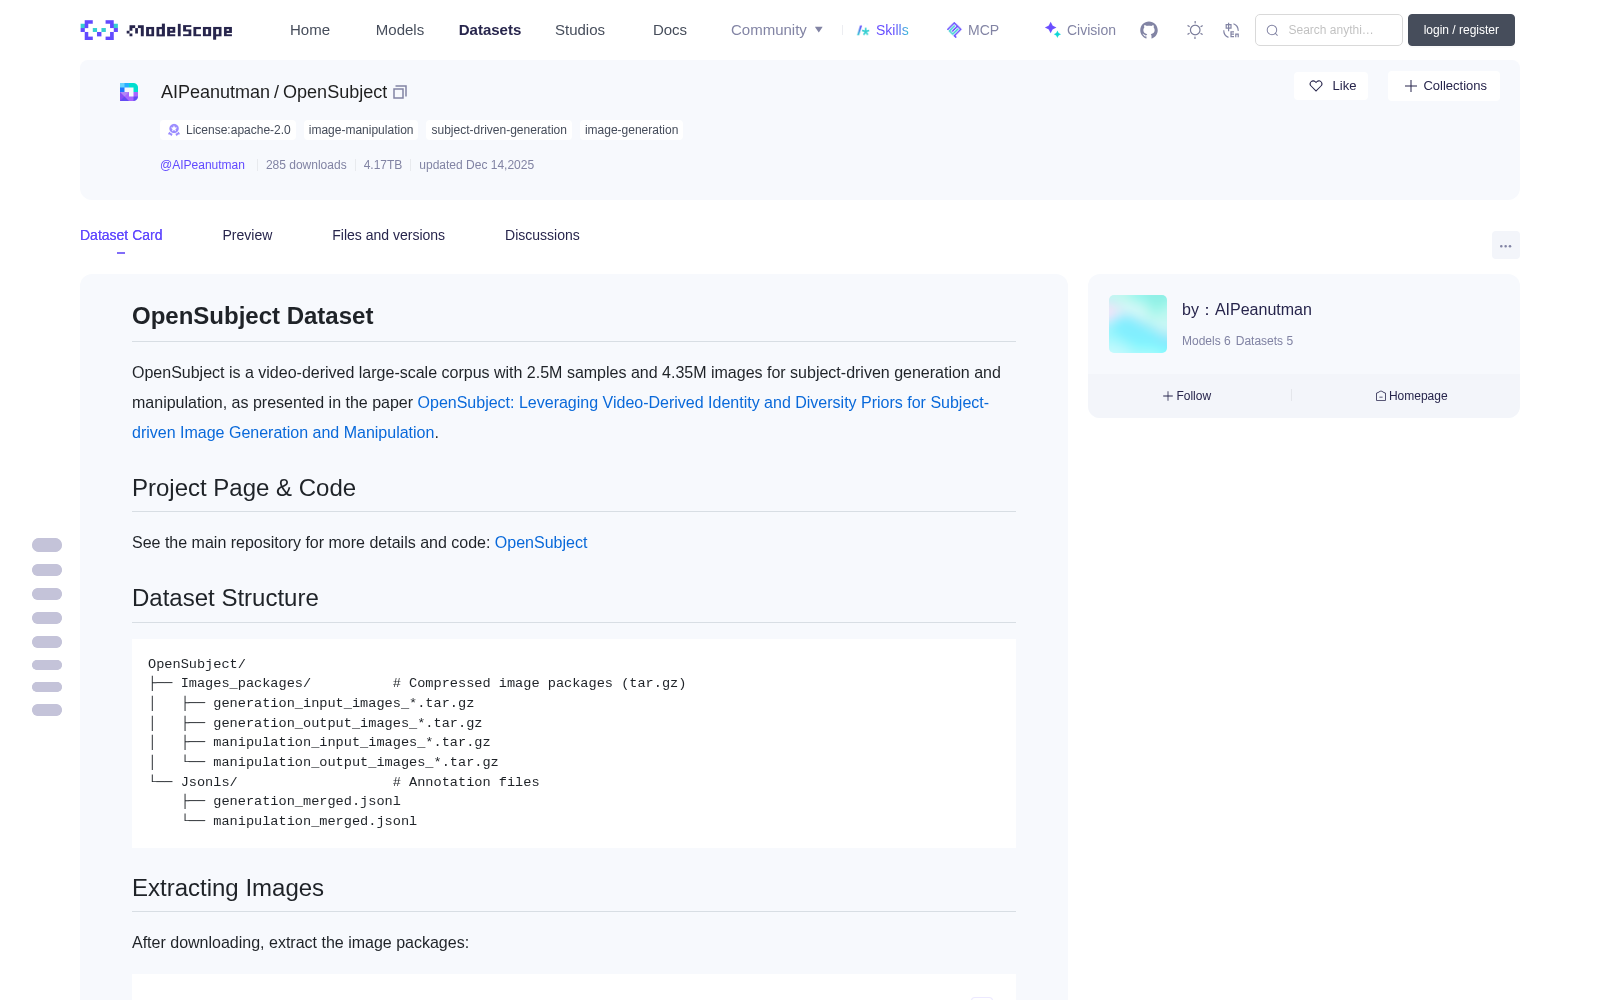This screenshot has height=1000, width=1600.
Task: Open the Models section
Action: [x=400, y=30]
